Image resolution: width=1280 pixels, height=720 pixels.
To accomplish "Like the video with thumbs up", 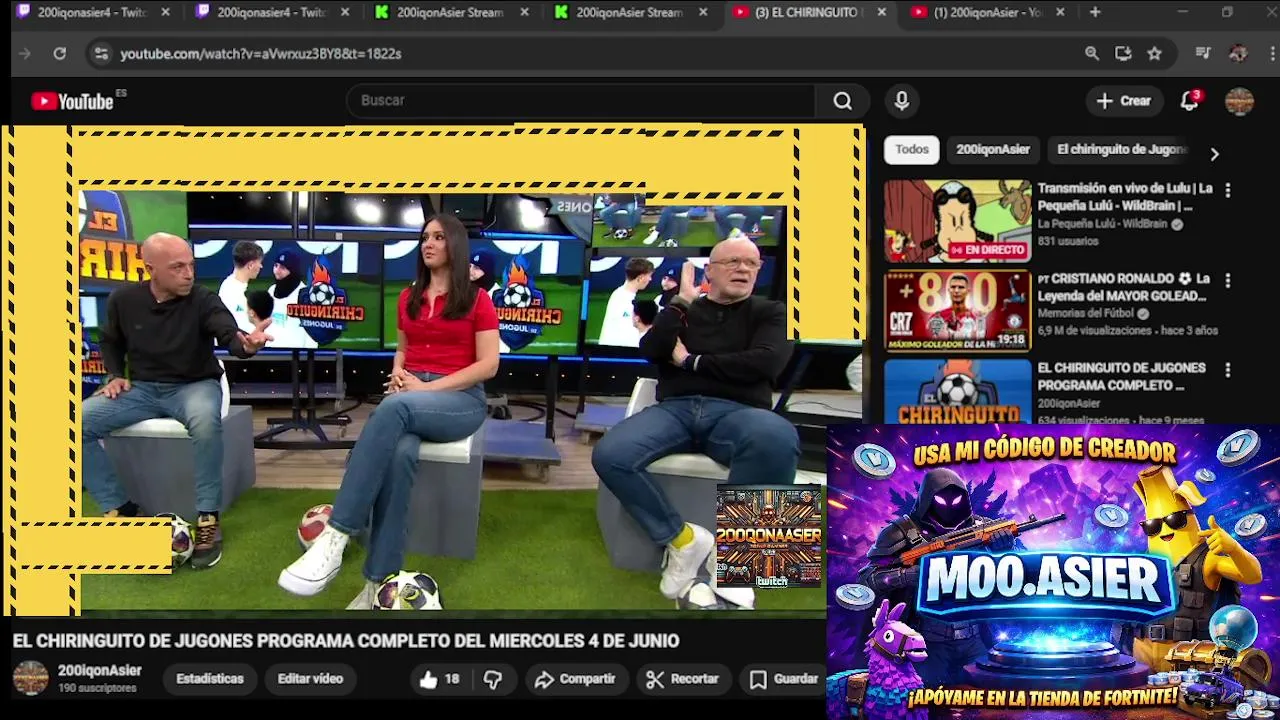I will click(439, 679).
